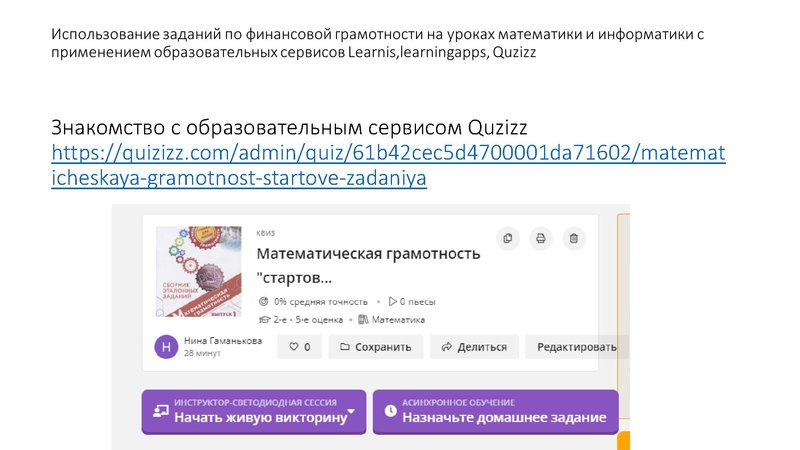Like the quiz with heart button
The width and height of the screenshot is (800, 450).
(x=299, y=347)
